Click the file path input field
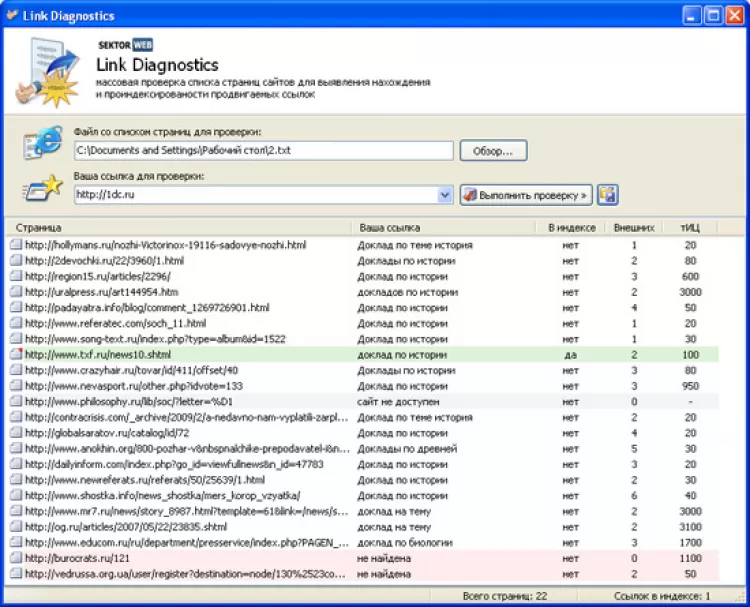 pos(264,151)
